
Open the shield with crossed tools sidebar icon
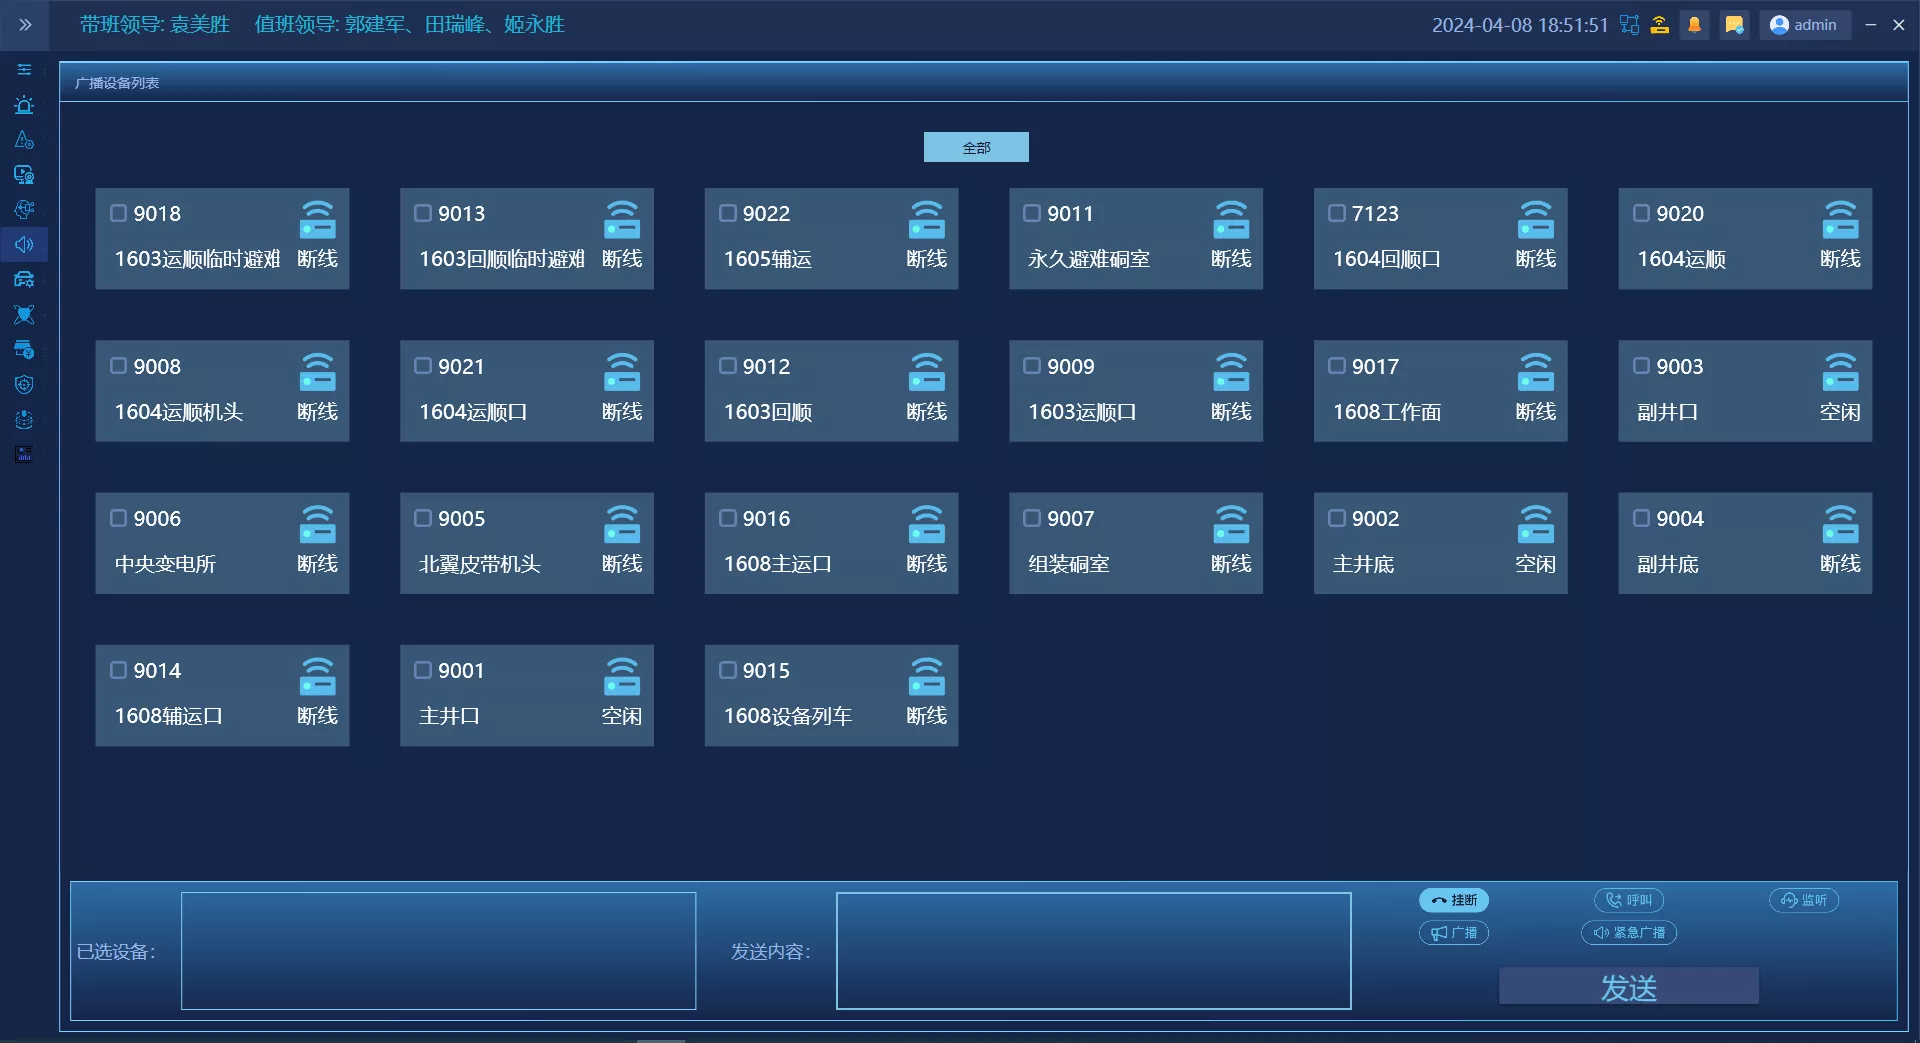pos(24,315)
